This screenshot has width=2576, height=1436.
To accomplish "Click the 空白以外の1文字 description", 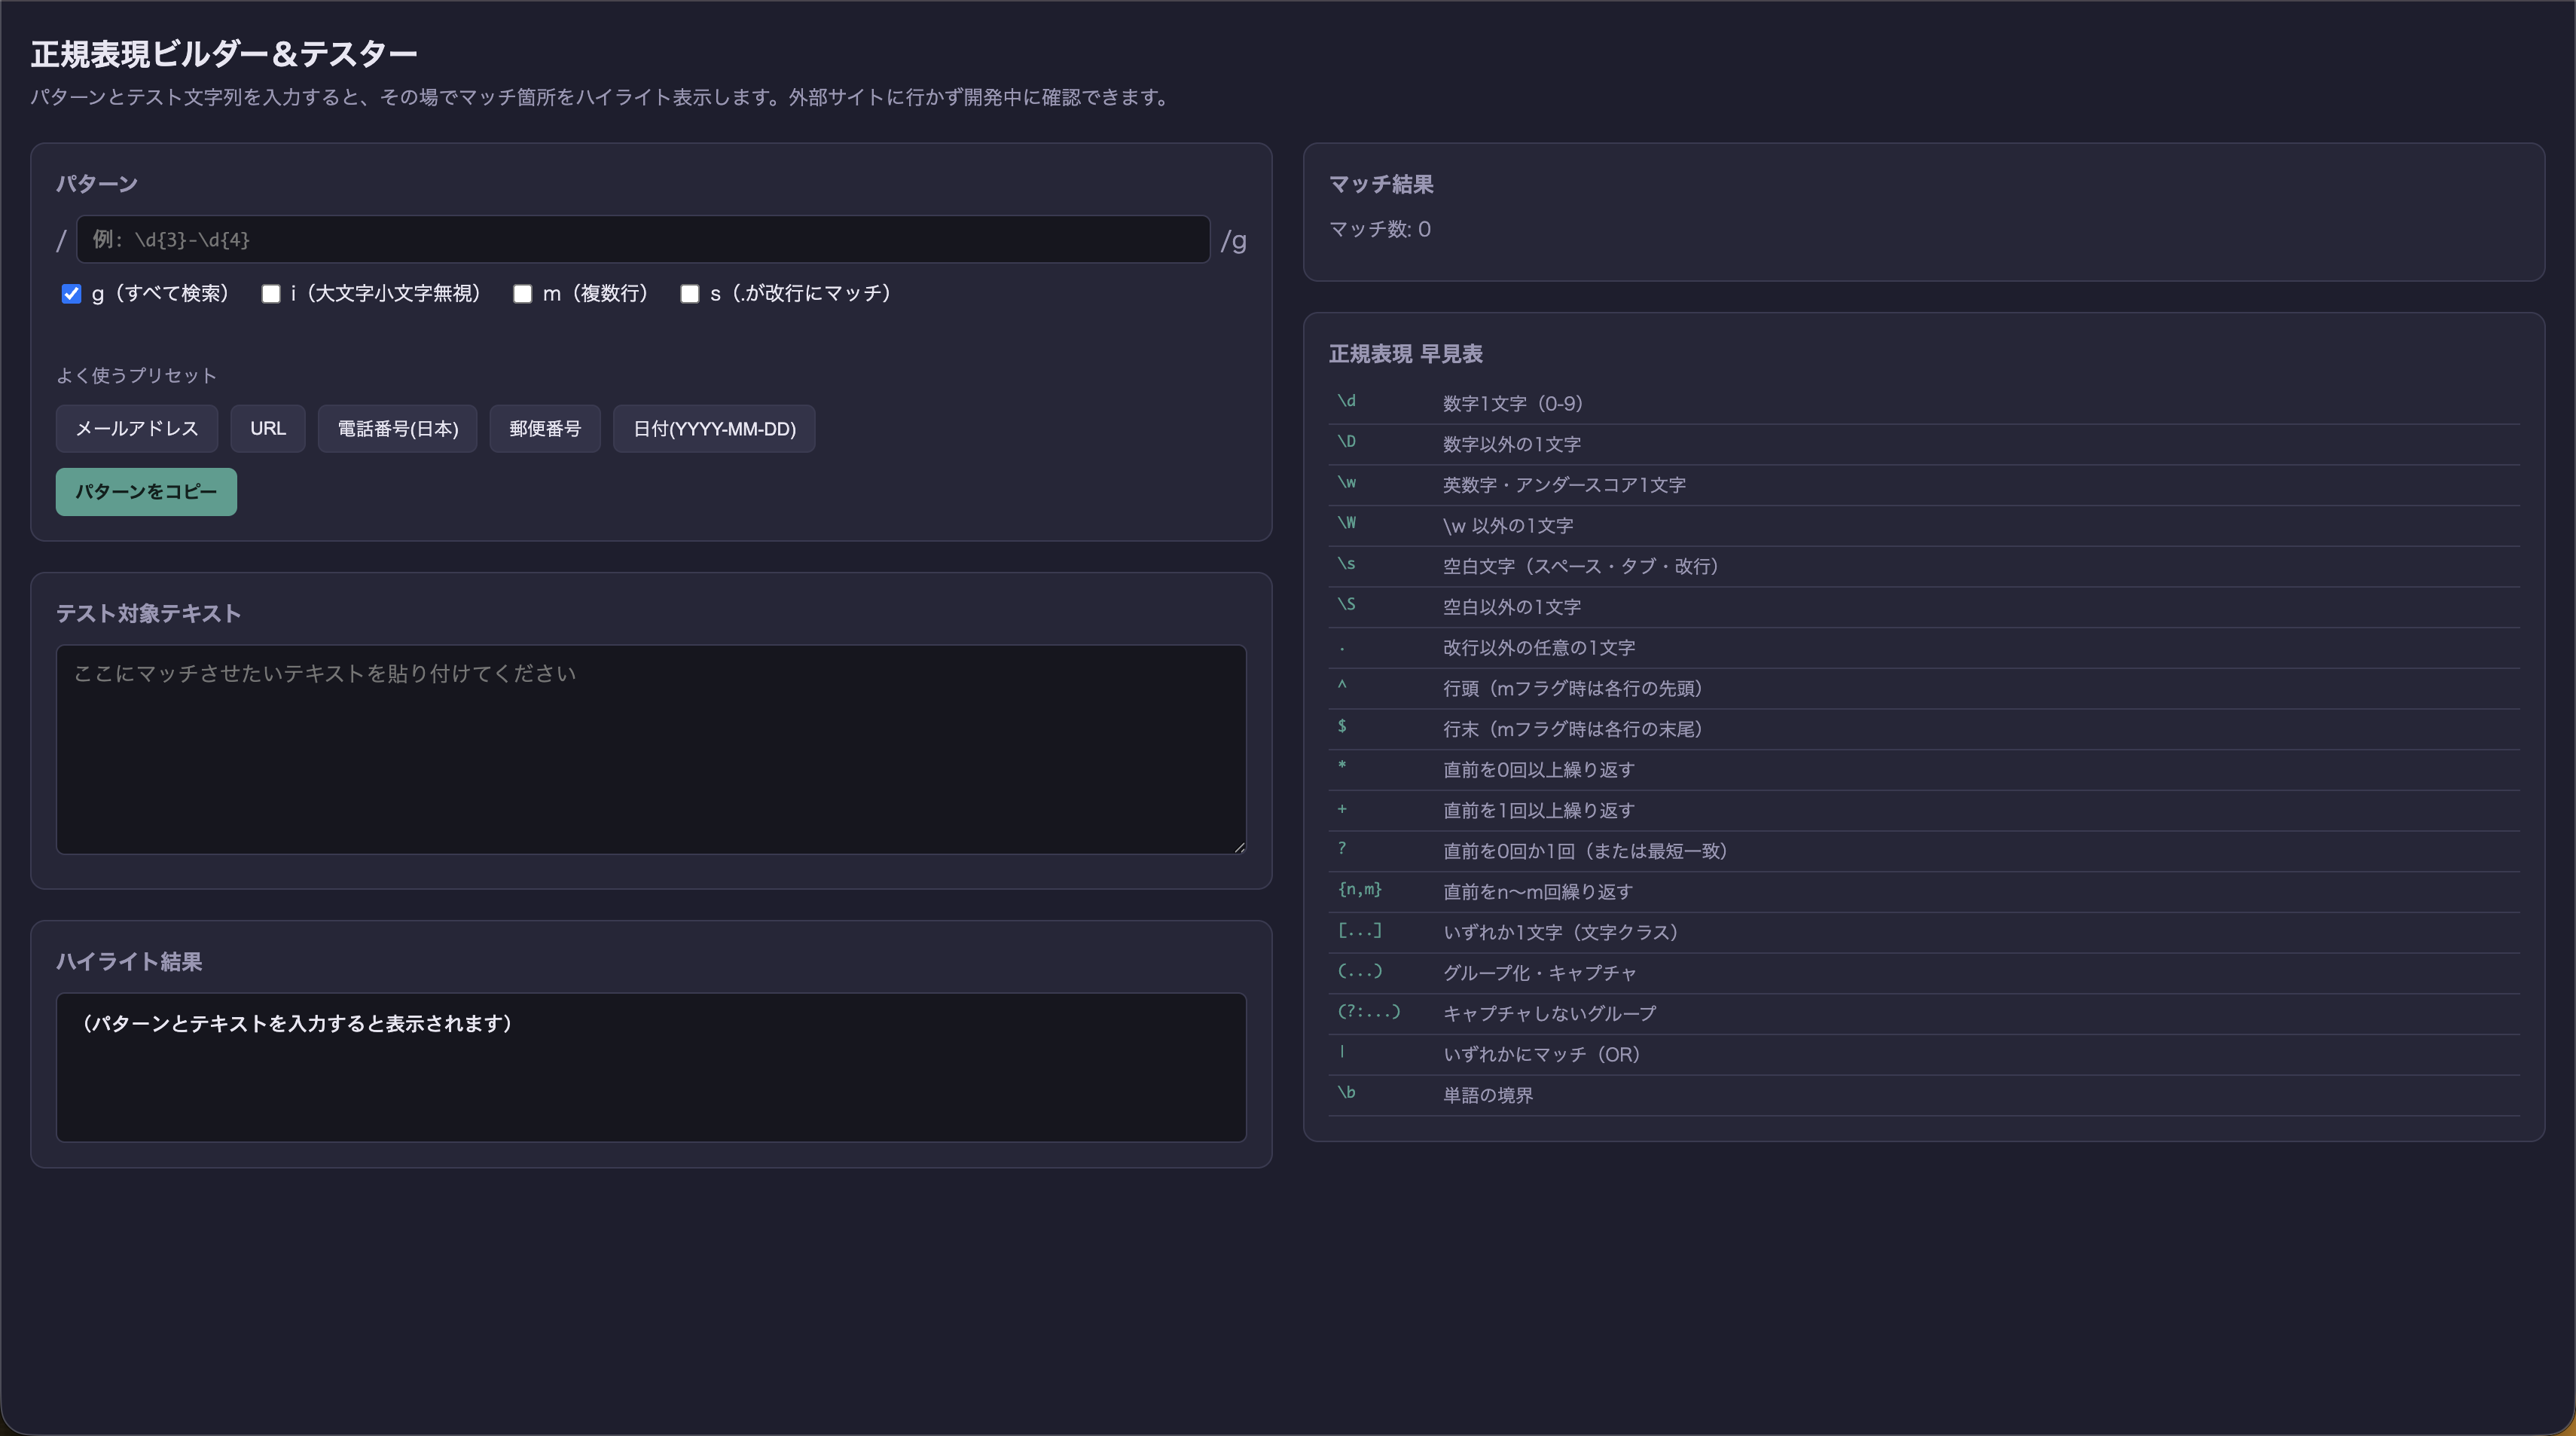I will [x=1512, y=608].
